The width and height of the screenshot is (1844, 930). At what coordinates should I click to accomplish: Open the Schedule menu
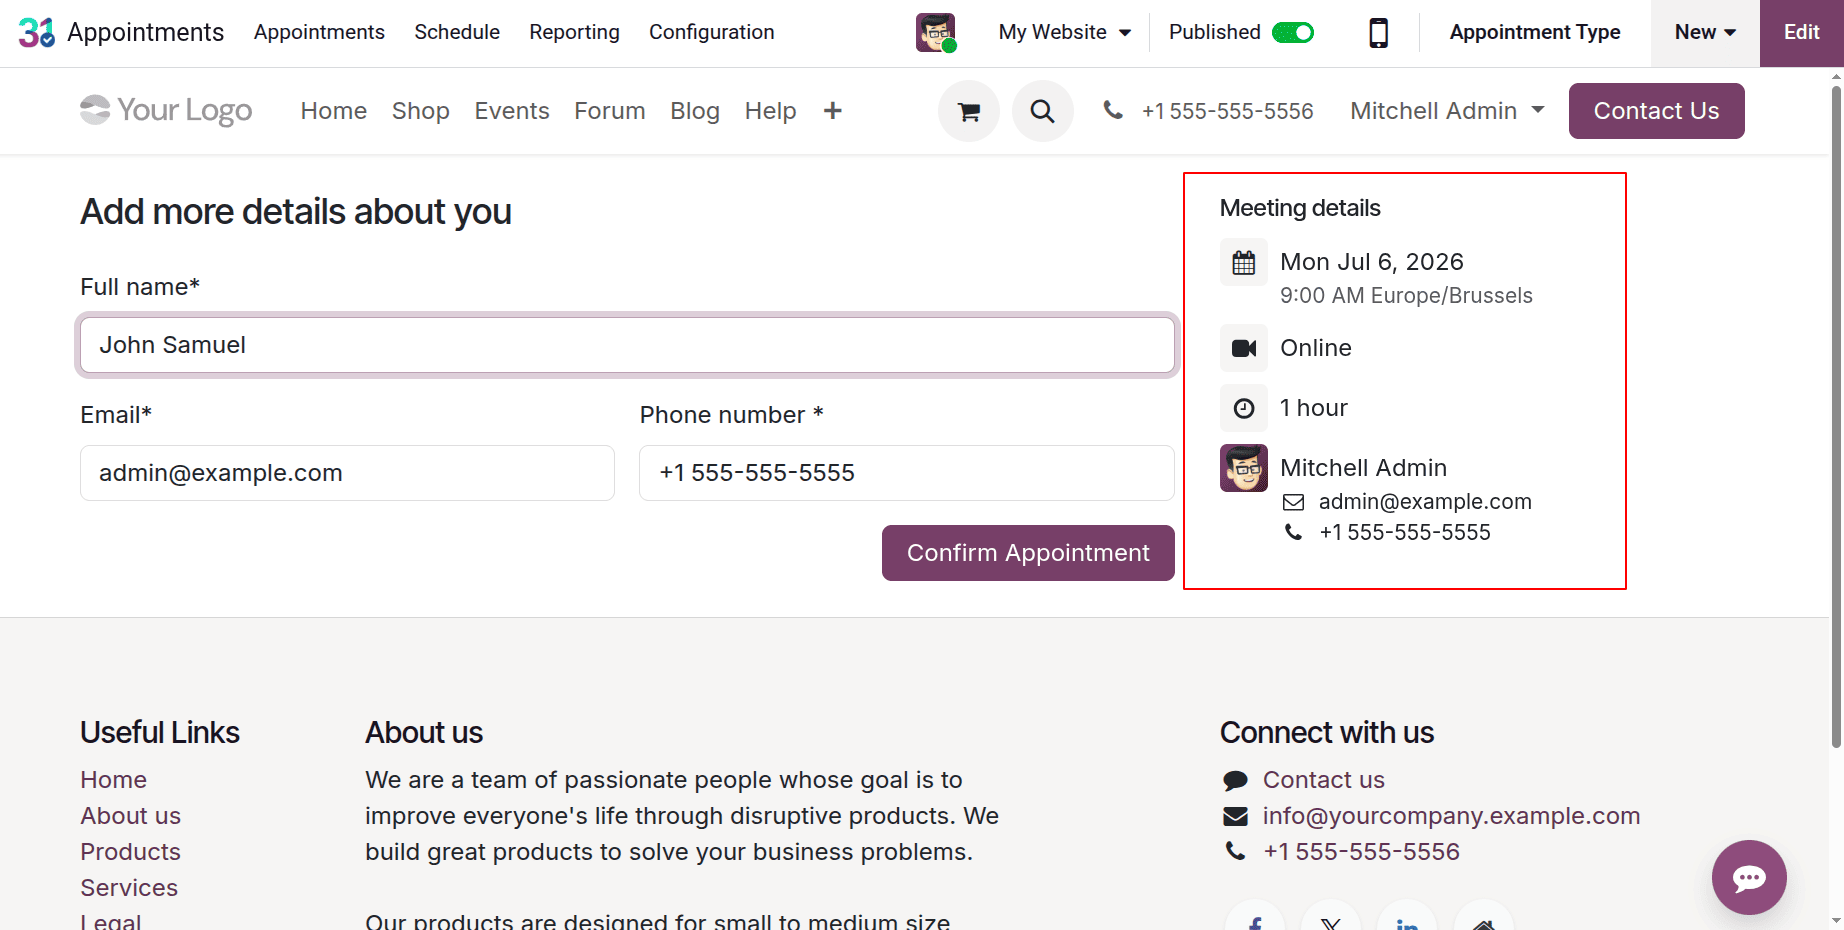click(457, 32)
